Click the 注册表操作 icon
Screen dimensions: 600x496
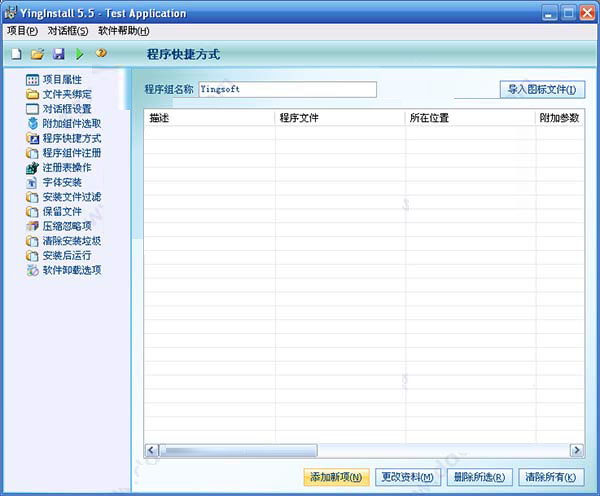point(33,167)
